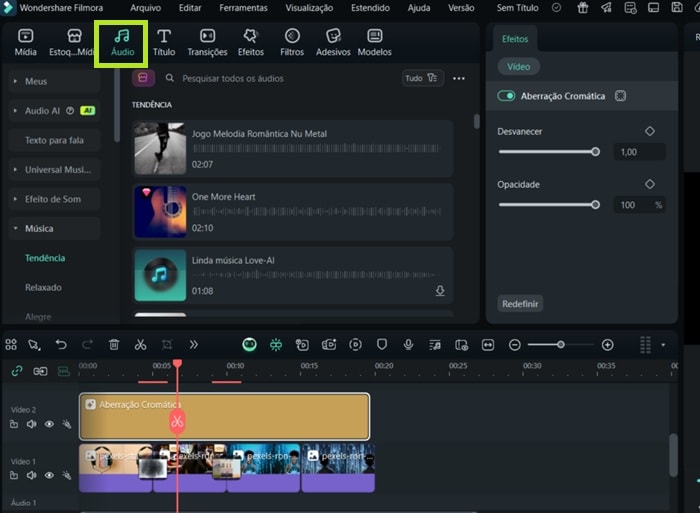Click zoom in plus button on timeline
The image size is (700, 513).
pos(608,345)
